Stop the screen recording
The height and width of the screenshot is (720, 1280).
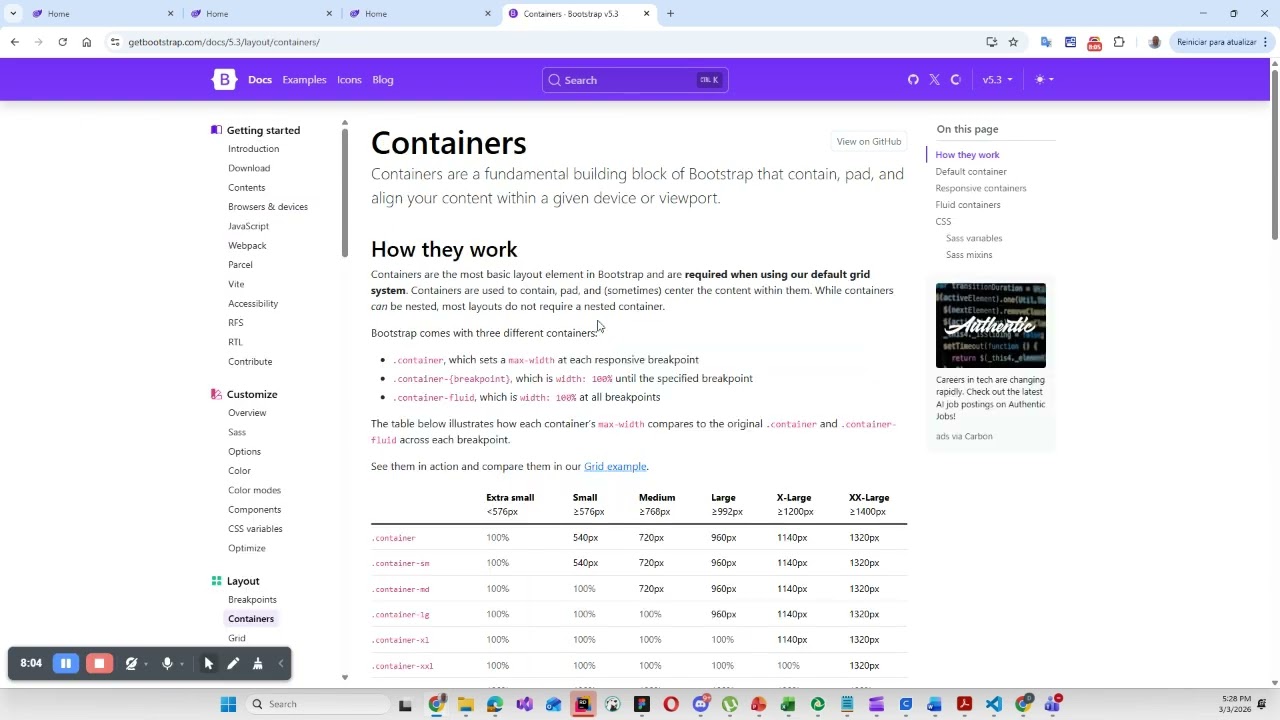[99, 664]
